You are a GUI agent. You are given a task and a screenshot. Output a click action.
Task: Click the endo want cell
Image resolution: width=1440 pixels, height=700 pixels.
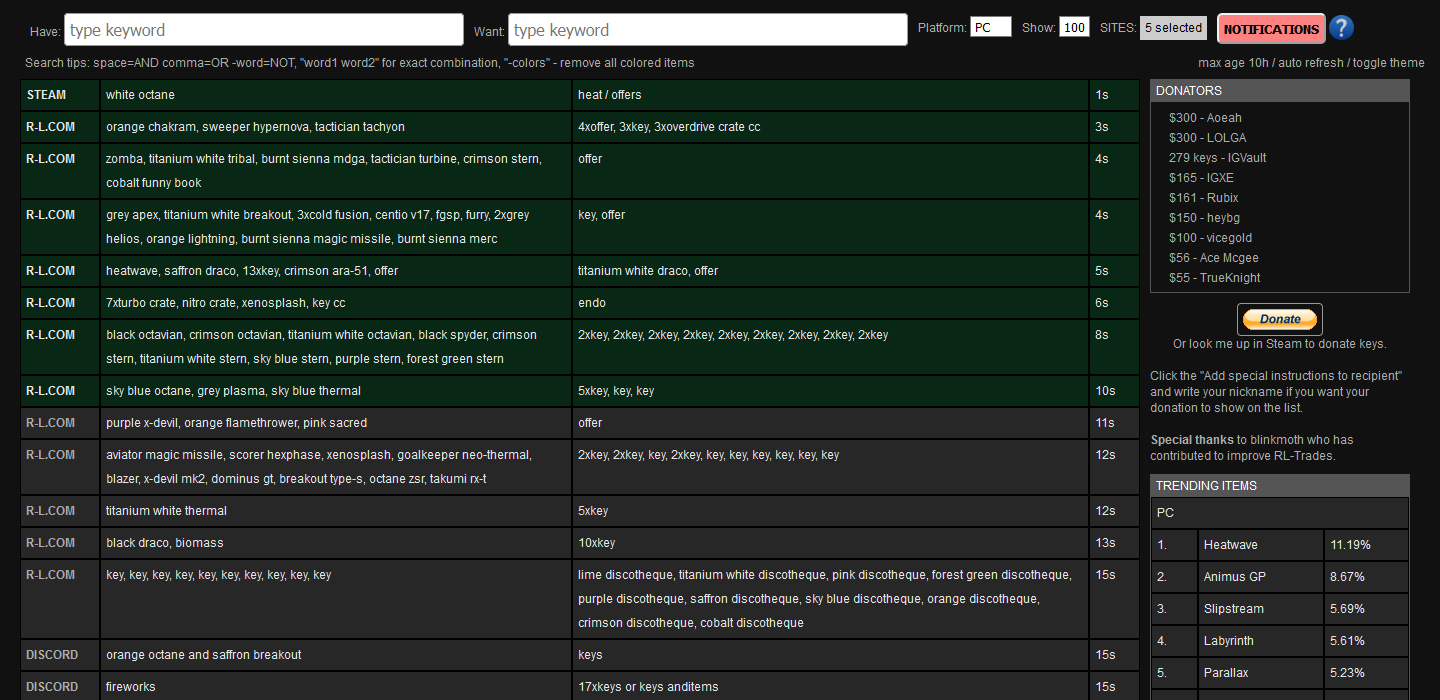pyautogui.click(x=831, y=303)
